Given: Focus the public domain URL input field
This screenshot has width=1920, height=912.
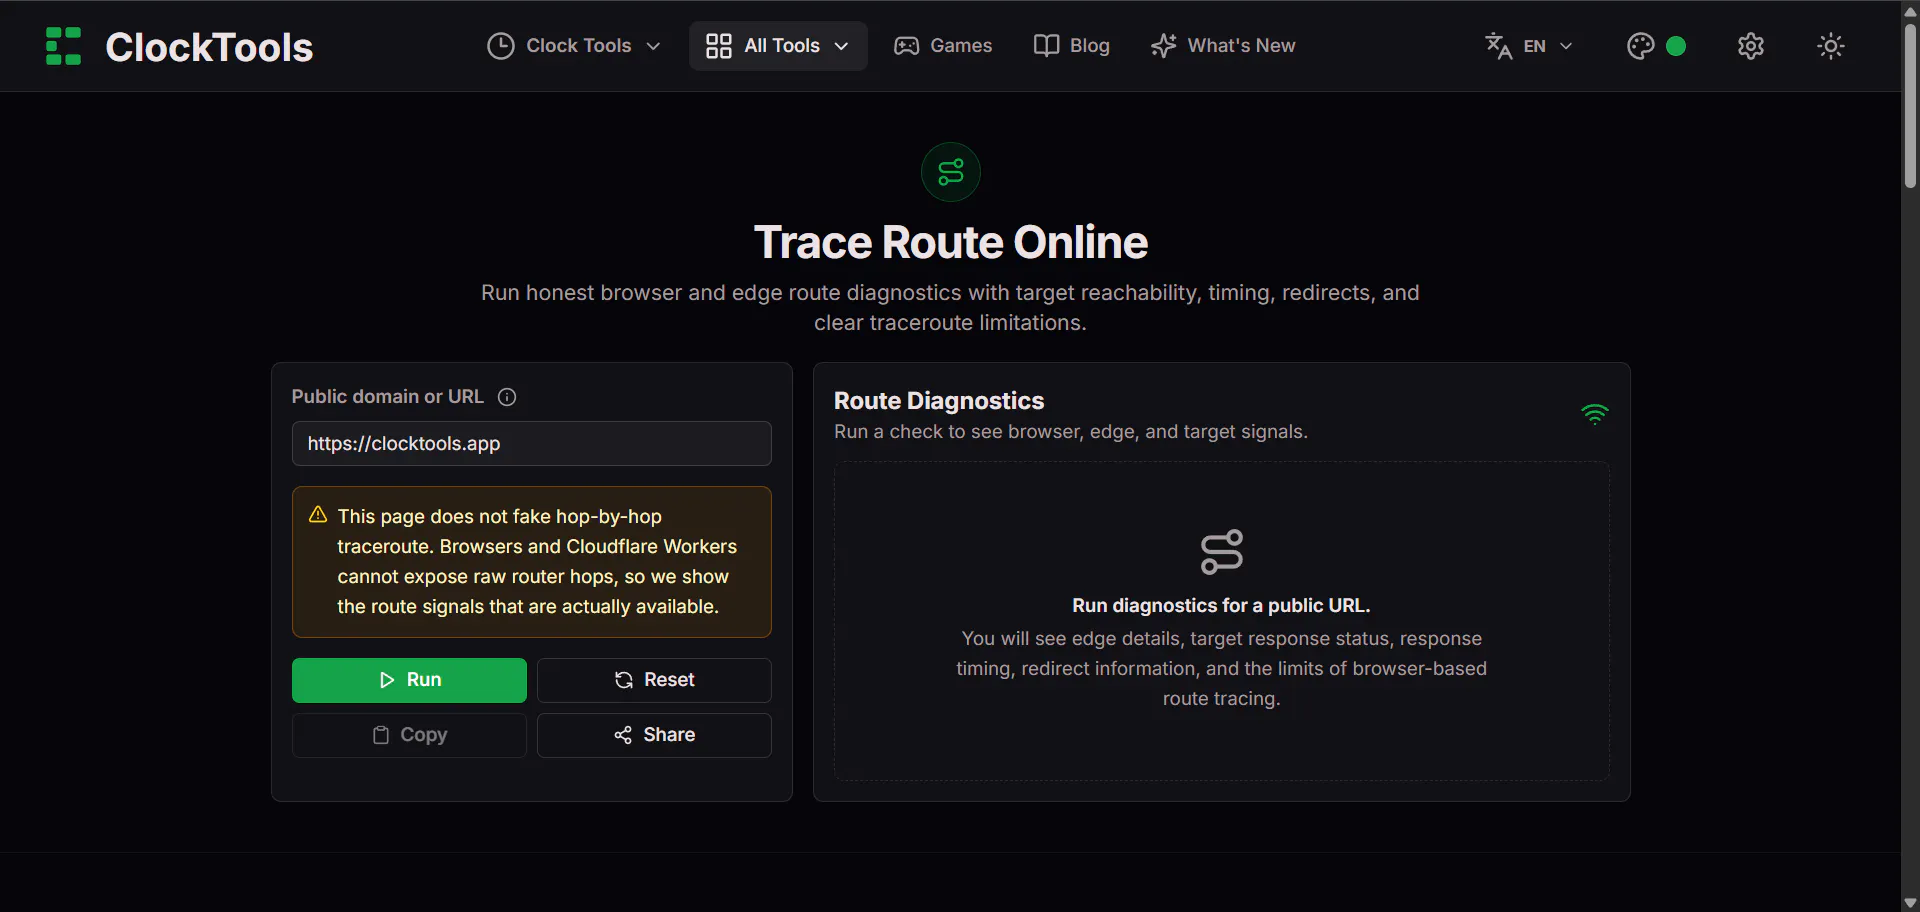Looking at the screenshot, I should 532,444.
